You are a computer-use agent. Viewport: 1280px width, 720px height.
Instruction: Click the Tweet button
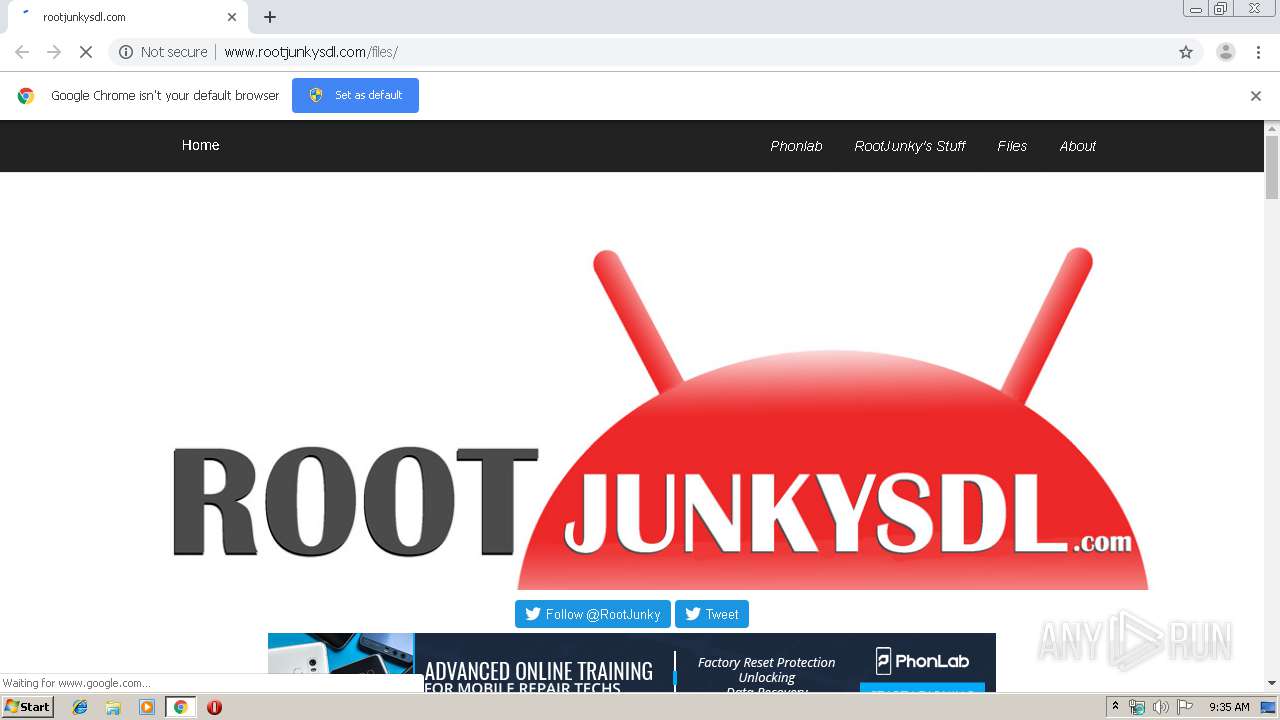point(712,614)
